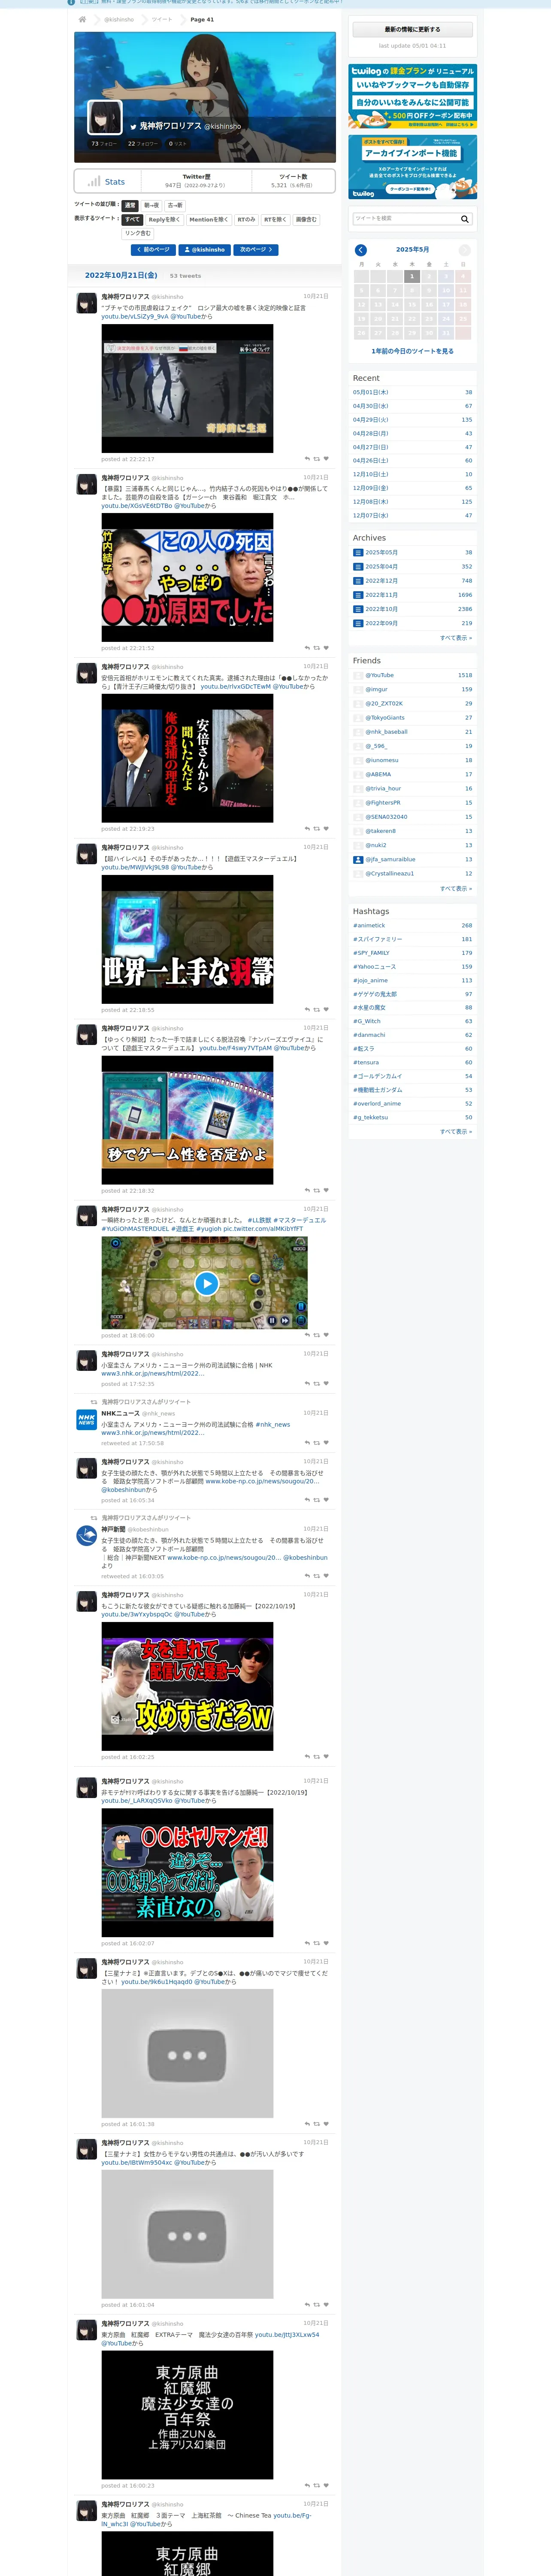Select 画像含む filter

[x=306, y=219]
